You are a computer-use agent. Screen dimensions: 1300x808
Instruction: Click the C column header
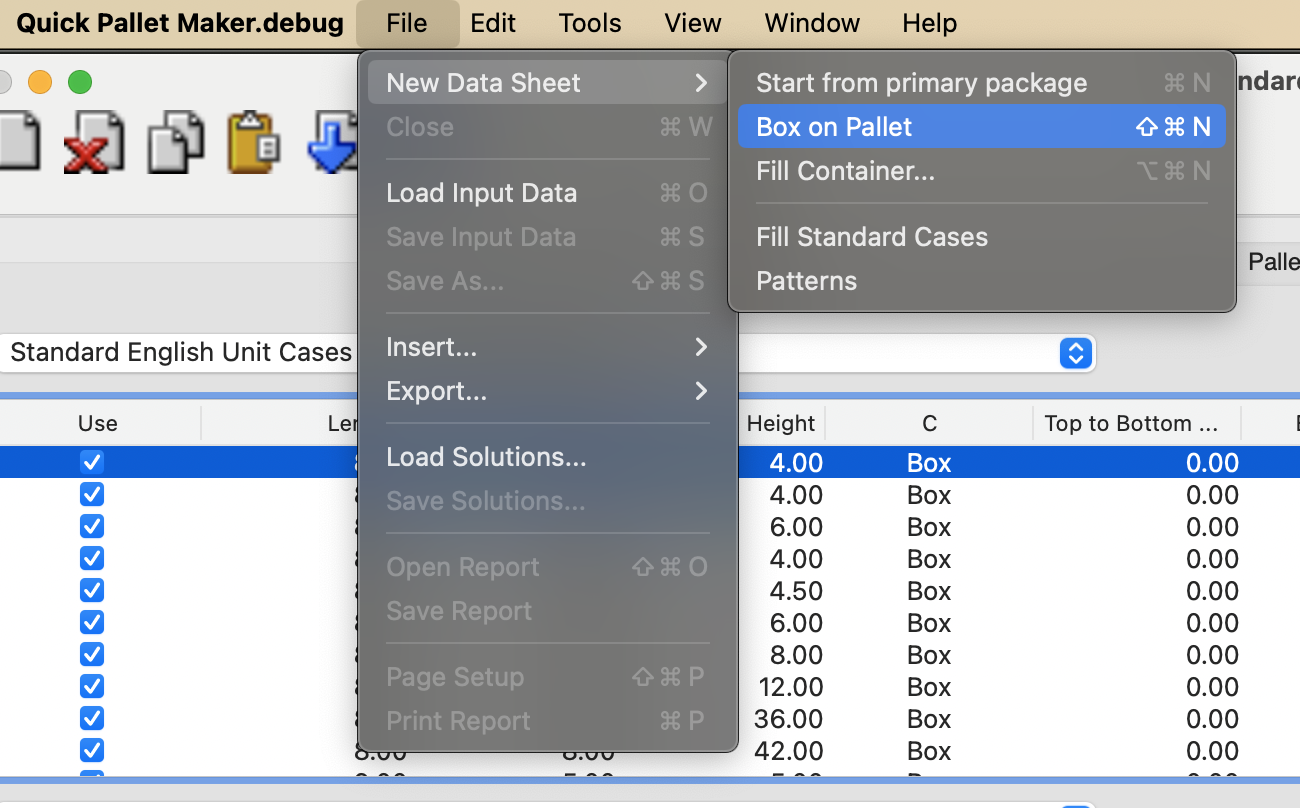tap(929, 423)
